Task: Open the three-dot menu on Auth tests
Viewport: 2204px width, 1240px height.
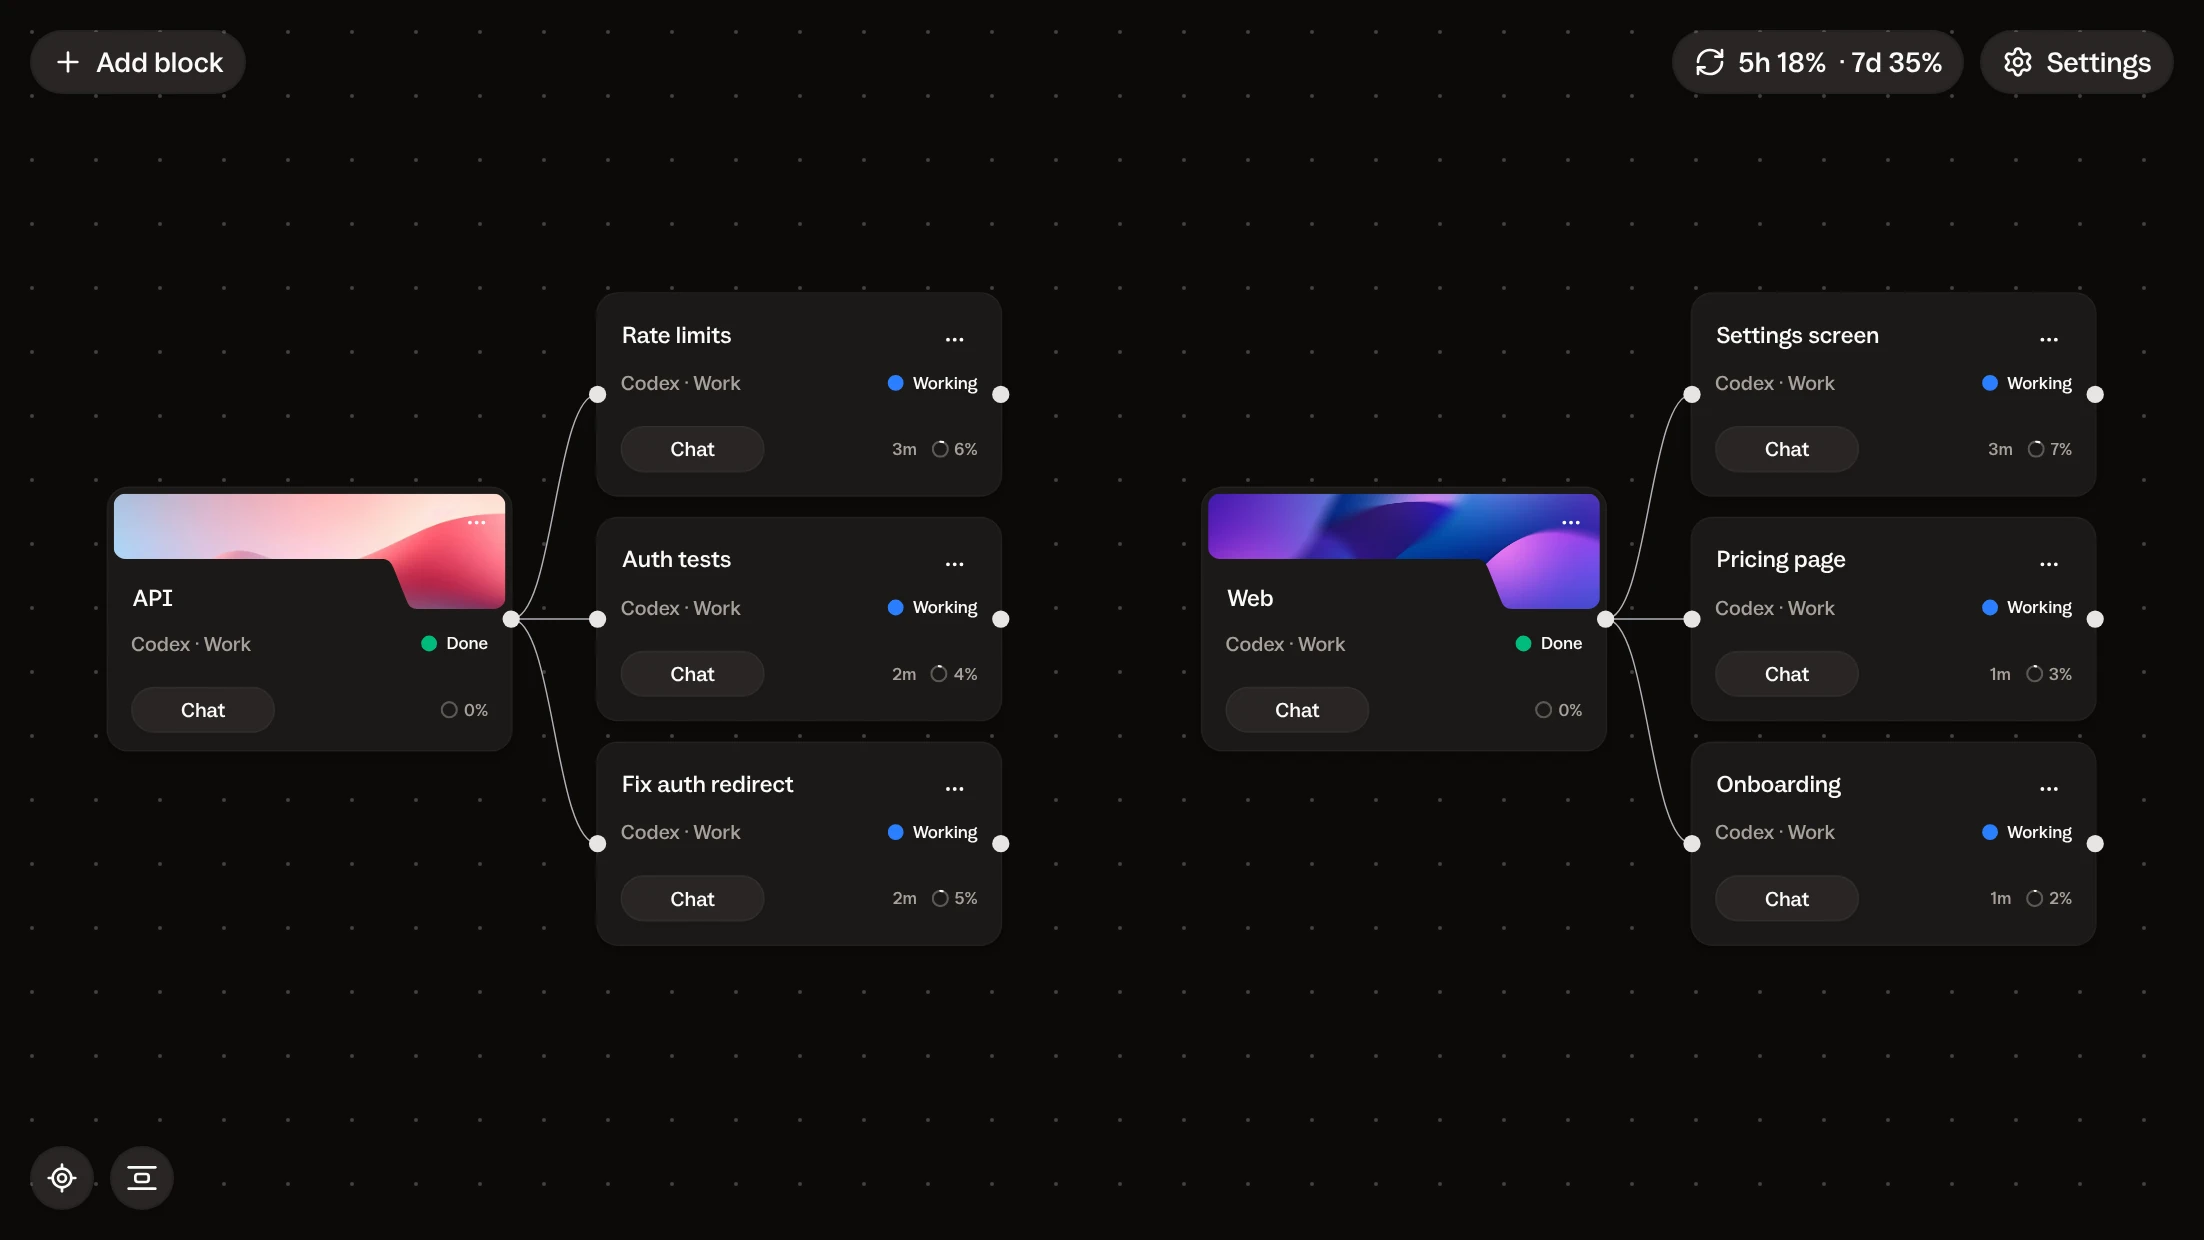Action: tap(955, 564)
